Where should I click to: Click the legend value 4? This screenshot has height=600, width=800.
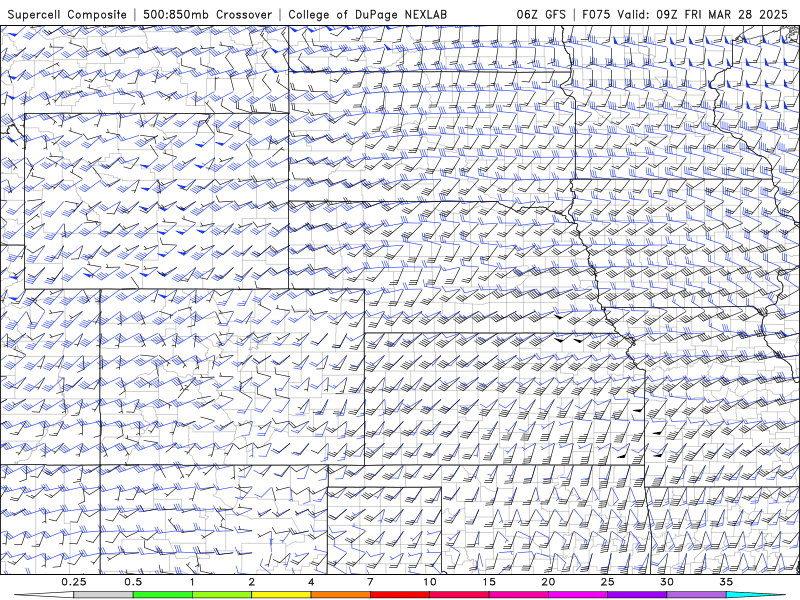tap(311, 582)
